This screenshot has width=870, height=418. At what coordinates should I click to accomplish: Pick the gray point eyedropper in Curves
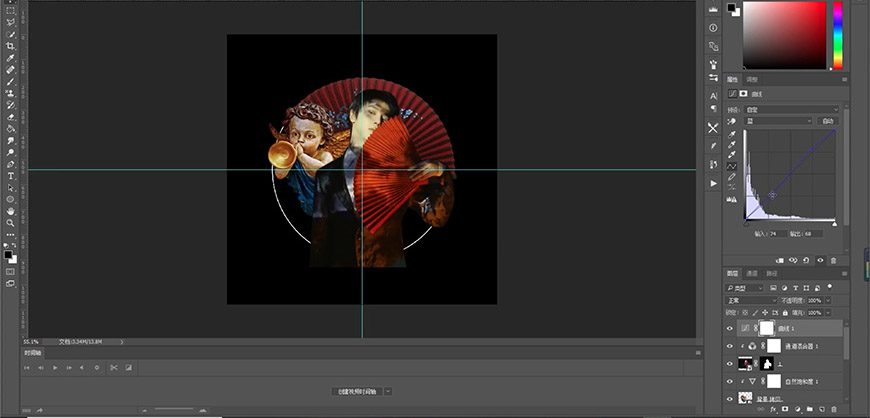[x=732, y=145]
